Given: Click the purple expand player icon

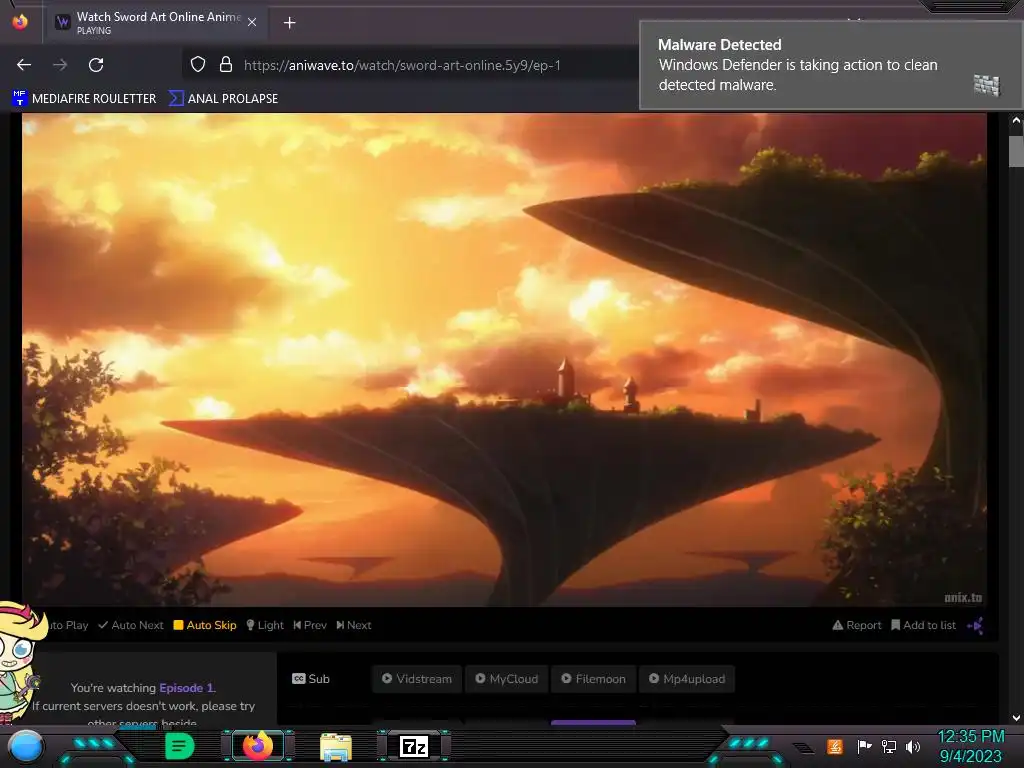Looking at the screenshot, I should point(975,626).
